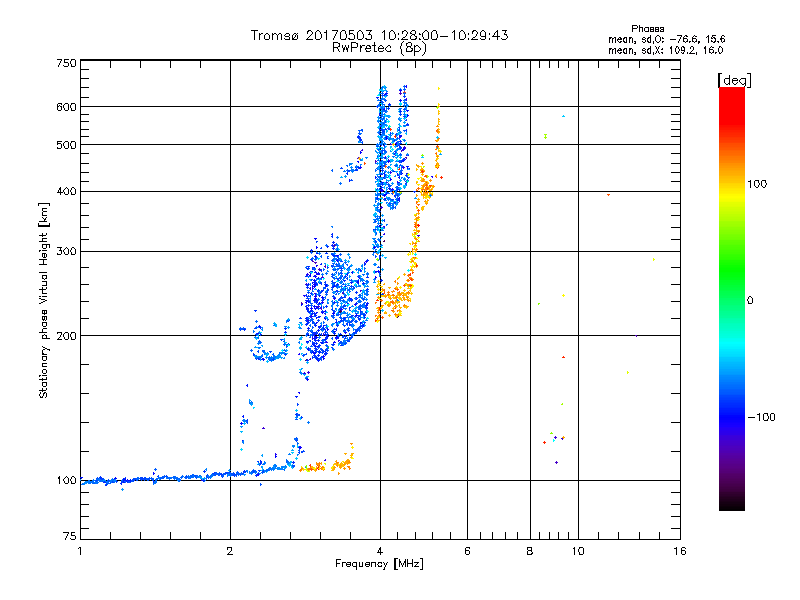Click the y-axis tick label '300'
The image size is (800, 600).
pyautogui.click(x=67, y=251)
